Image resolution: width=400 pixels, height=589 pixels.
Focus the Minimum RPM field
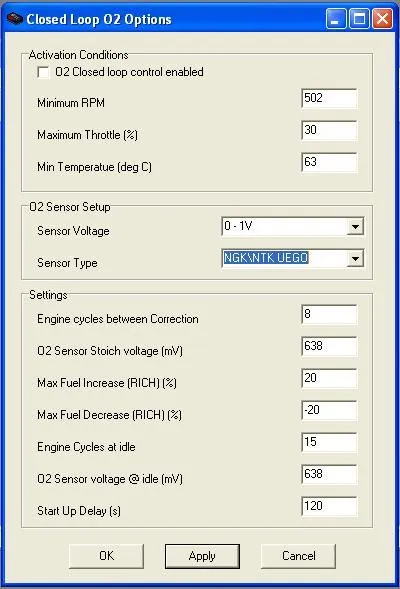[329, 98]
